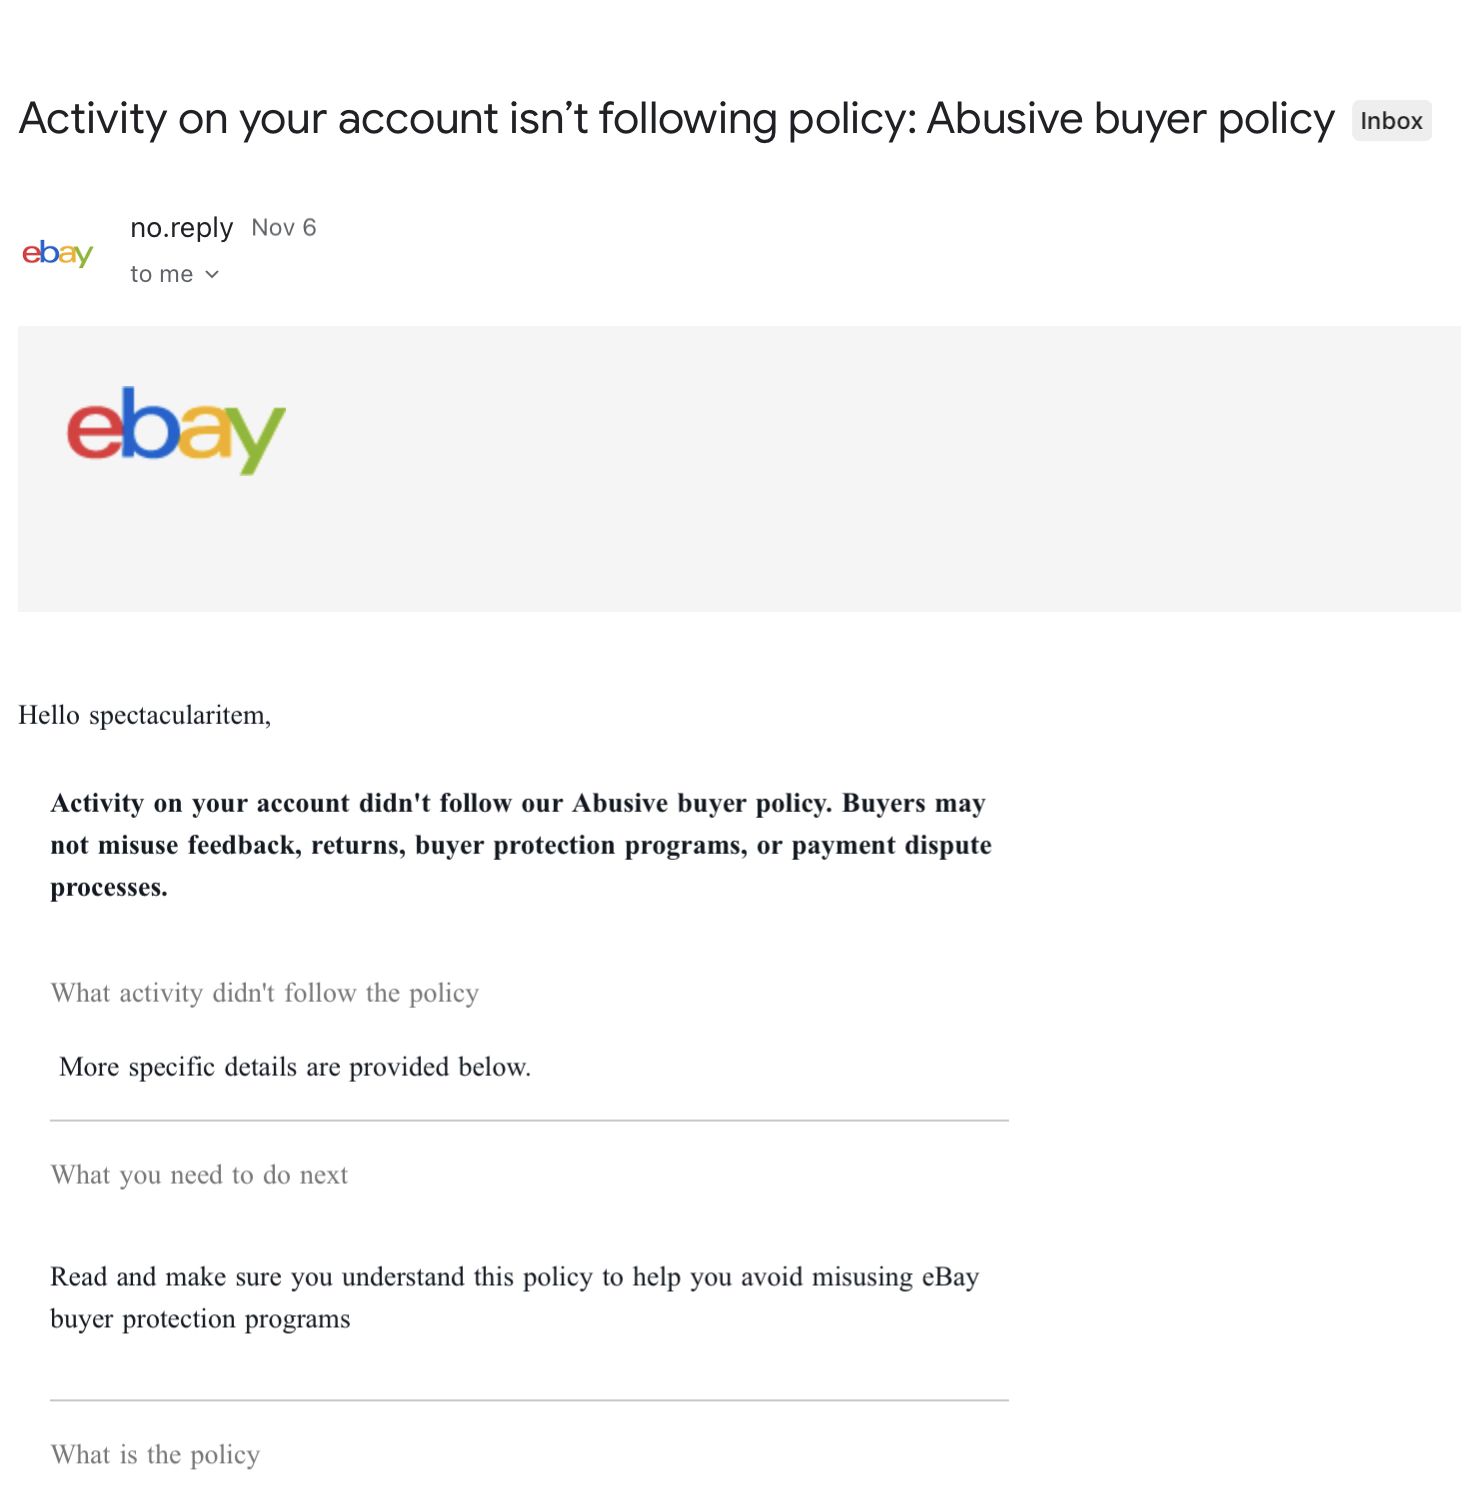Select the 'What is the policy' heading
The image size is (1461, 1495).
pyautogui.click(x=155, y=1455)
